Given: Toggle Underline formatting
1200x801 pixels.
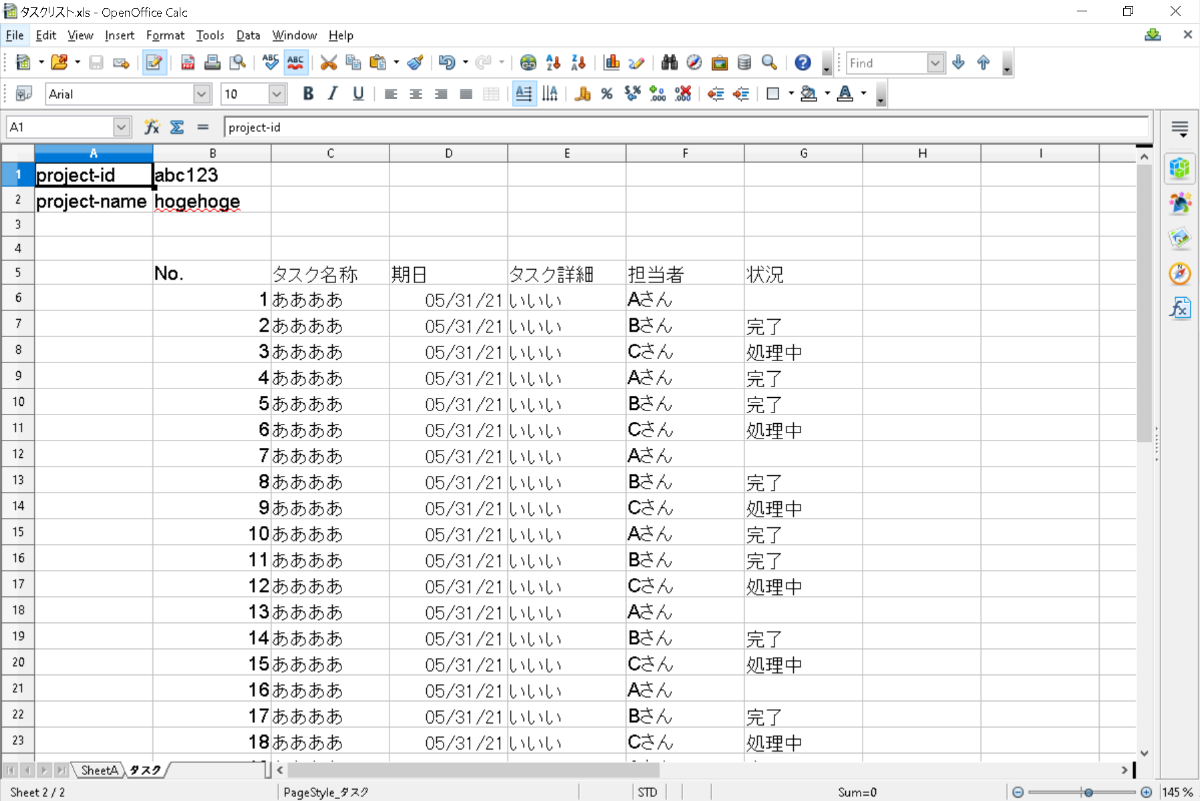Looking at the screenshot, I should 358,94.
